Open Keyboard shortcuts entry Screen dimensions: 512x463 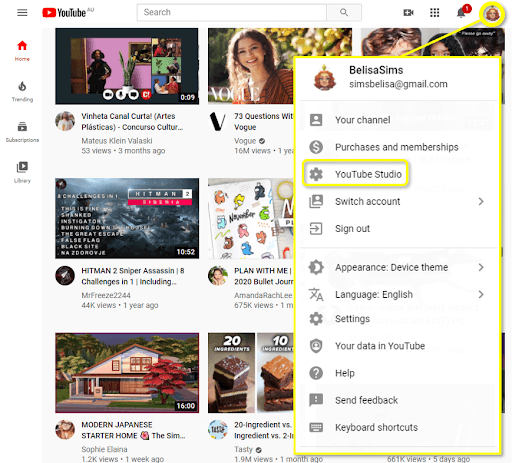(397, 427)
